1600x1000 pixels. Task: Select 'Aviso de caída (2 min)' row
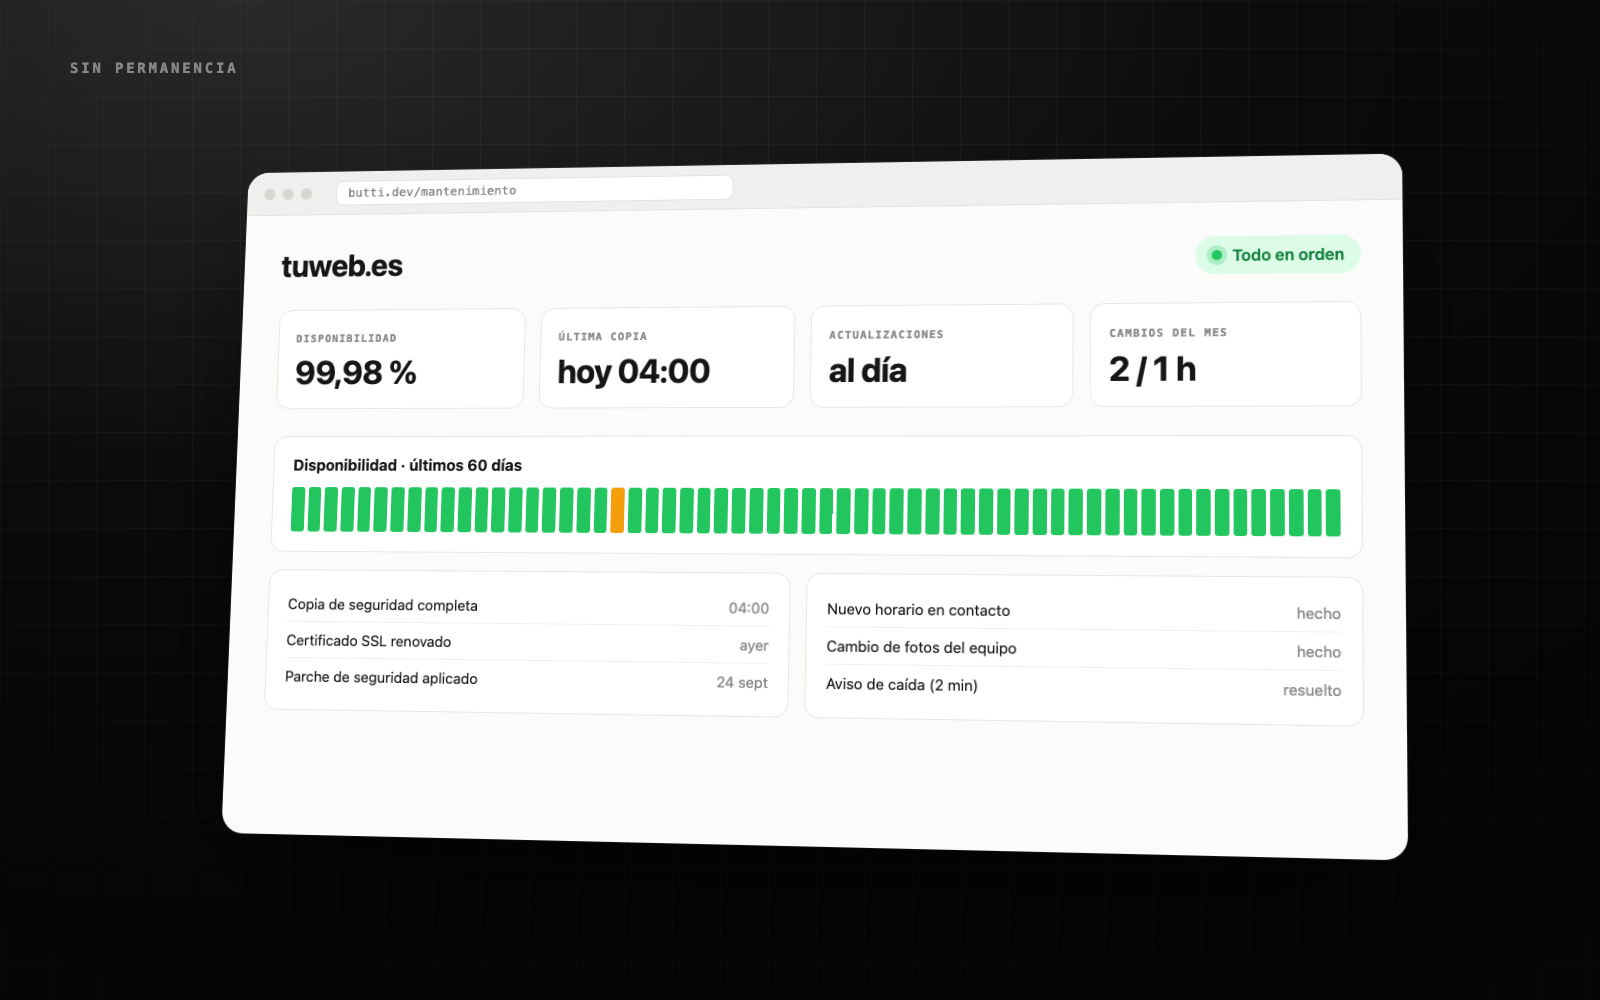point(1083,687)
